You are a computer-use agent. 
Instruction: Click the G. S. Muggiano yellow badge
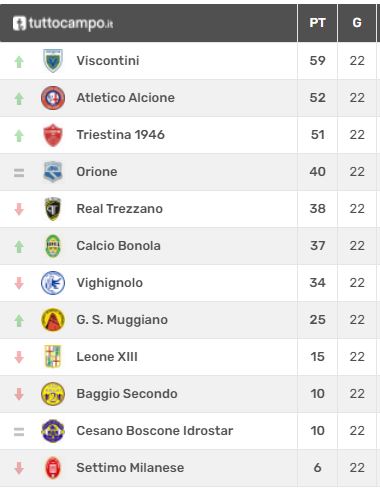[53, 320]
